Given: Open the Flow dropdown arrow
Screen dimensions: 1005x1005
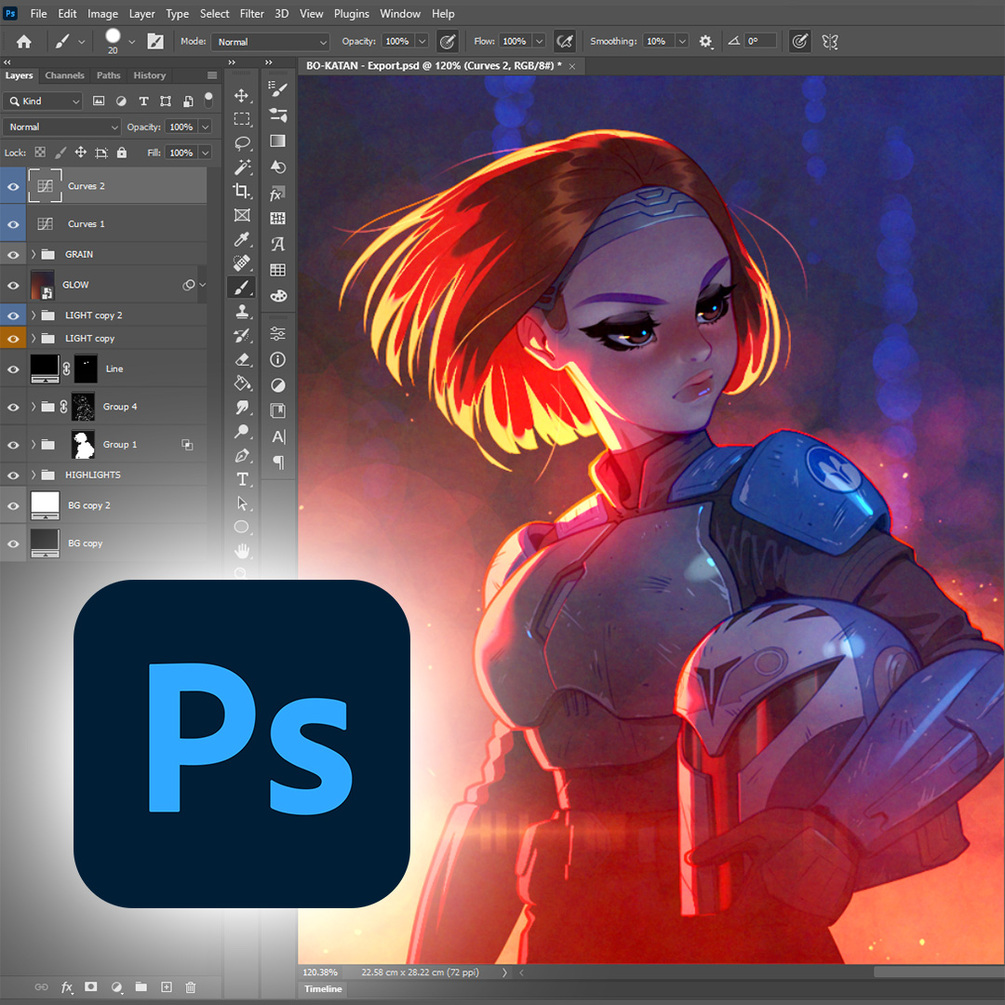Looking at the screenshot, I should pyautogui.click(x=540, y=42).
